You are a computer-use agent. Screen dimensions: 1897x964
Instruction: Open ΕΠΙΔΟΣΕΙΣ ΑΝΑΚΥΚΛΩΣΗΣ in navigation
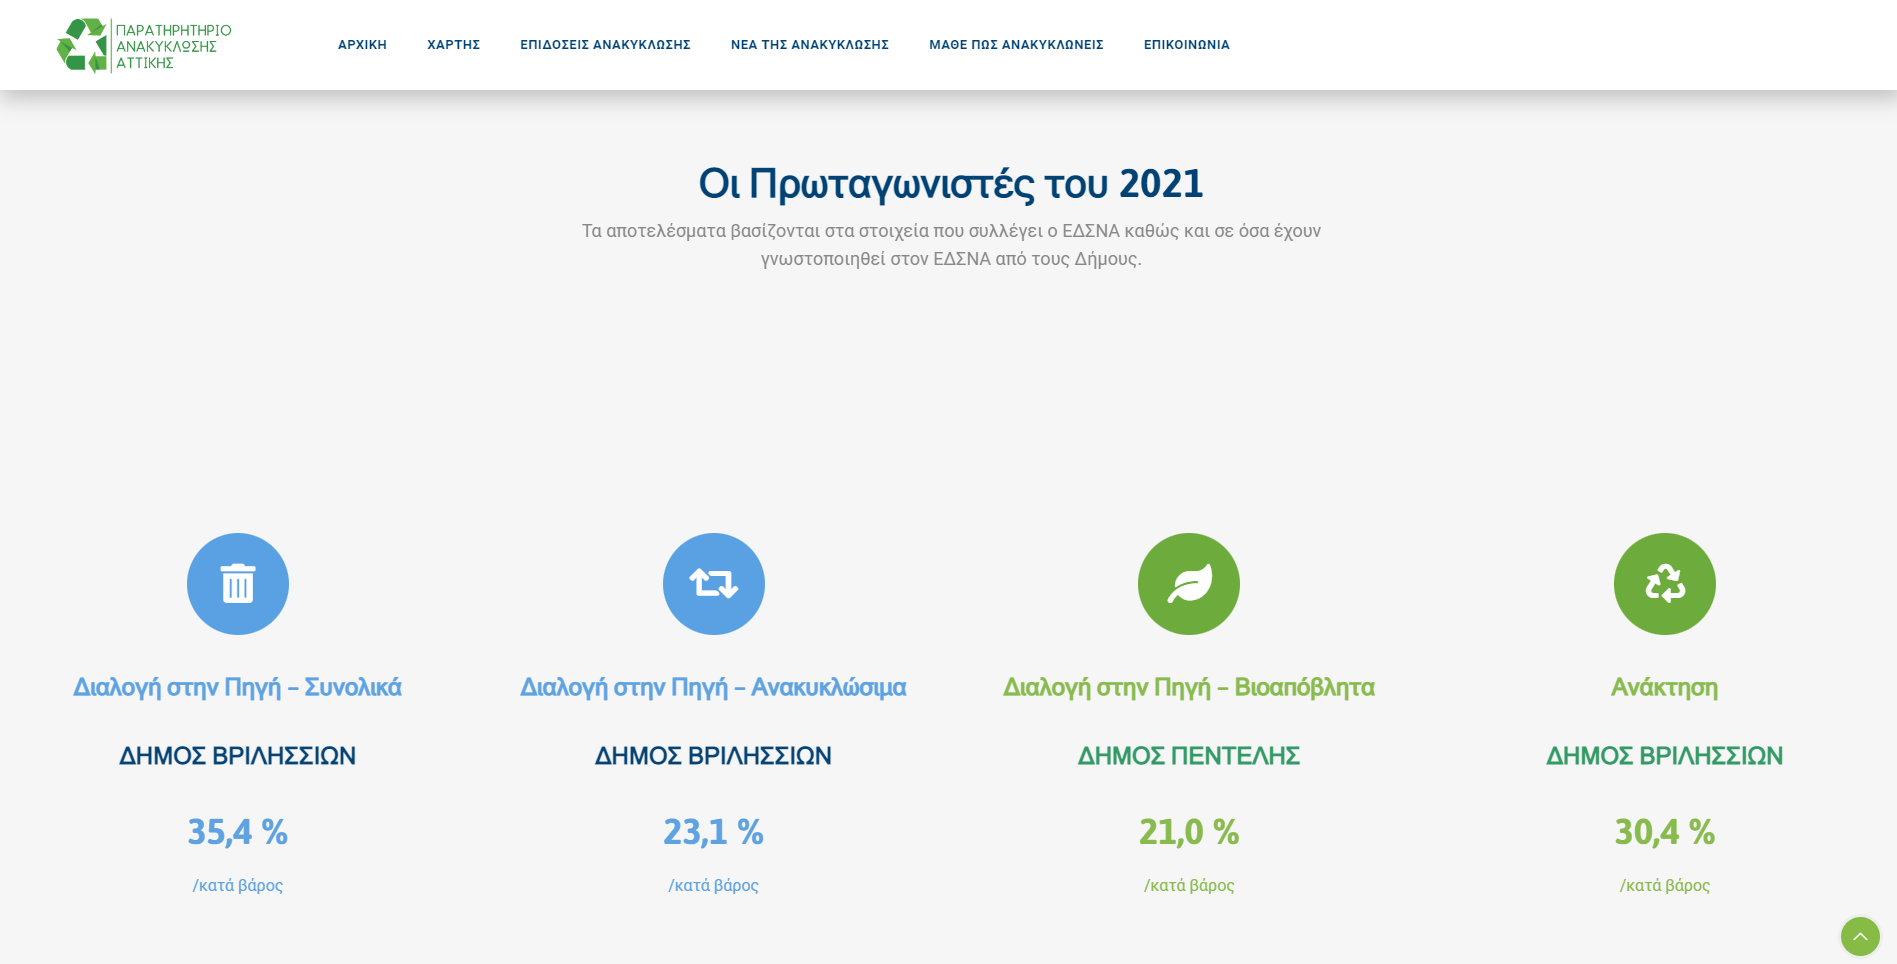(605, 45)
